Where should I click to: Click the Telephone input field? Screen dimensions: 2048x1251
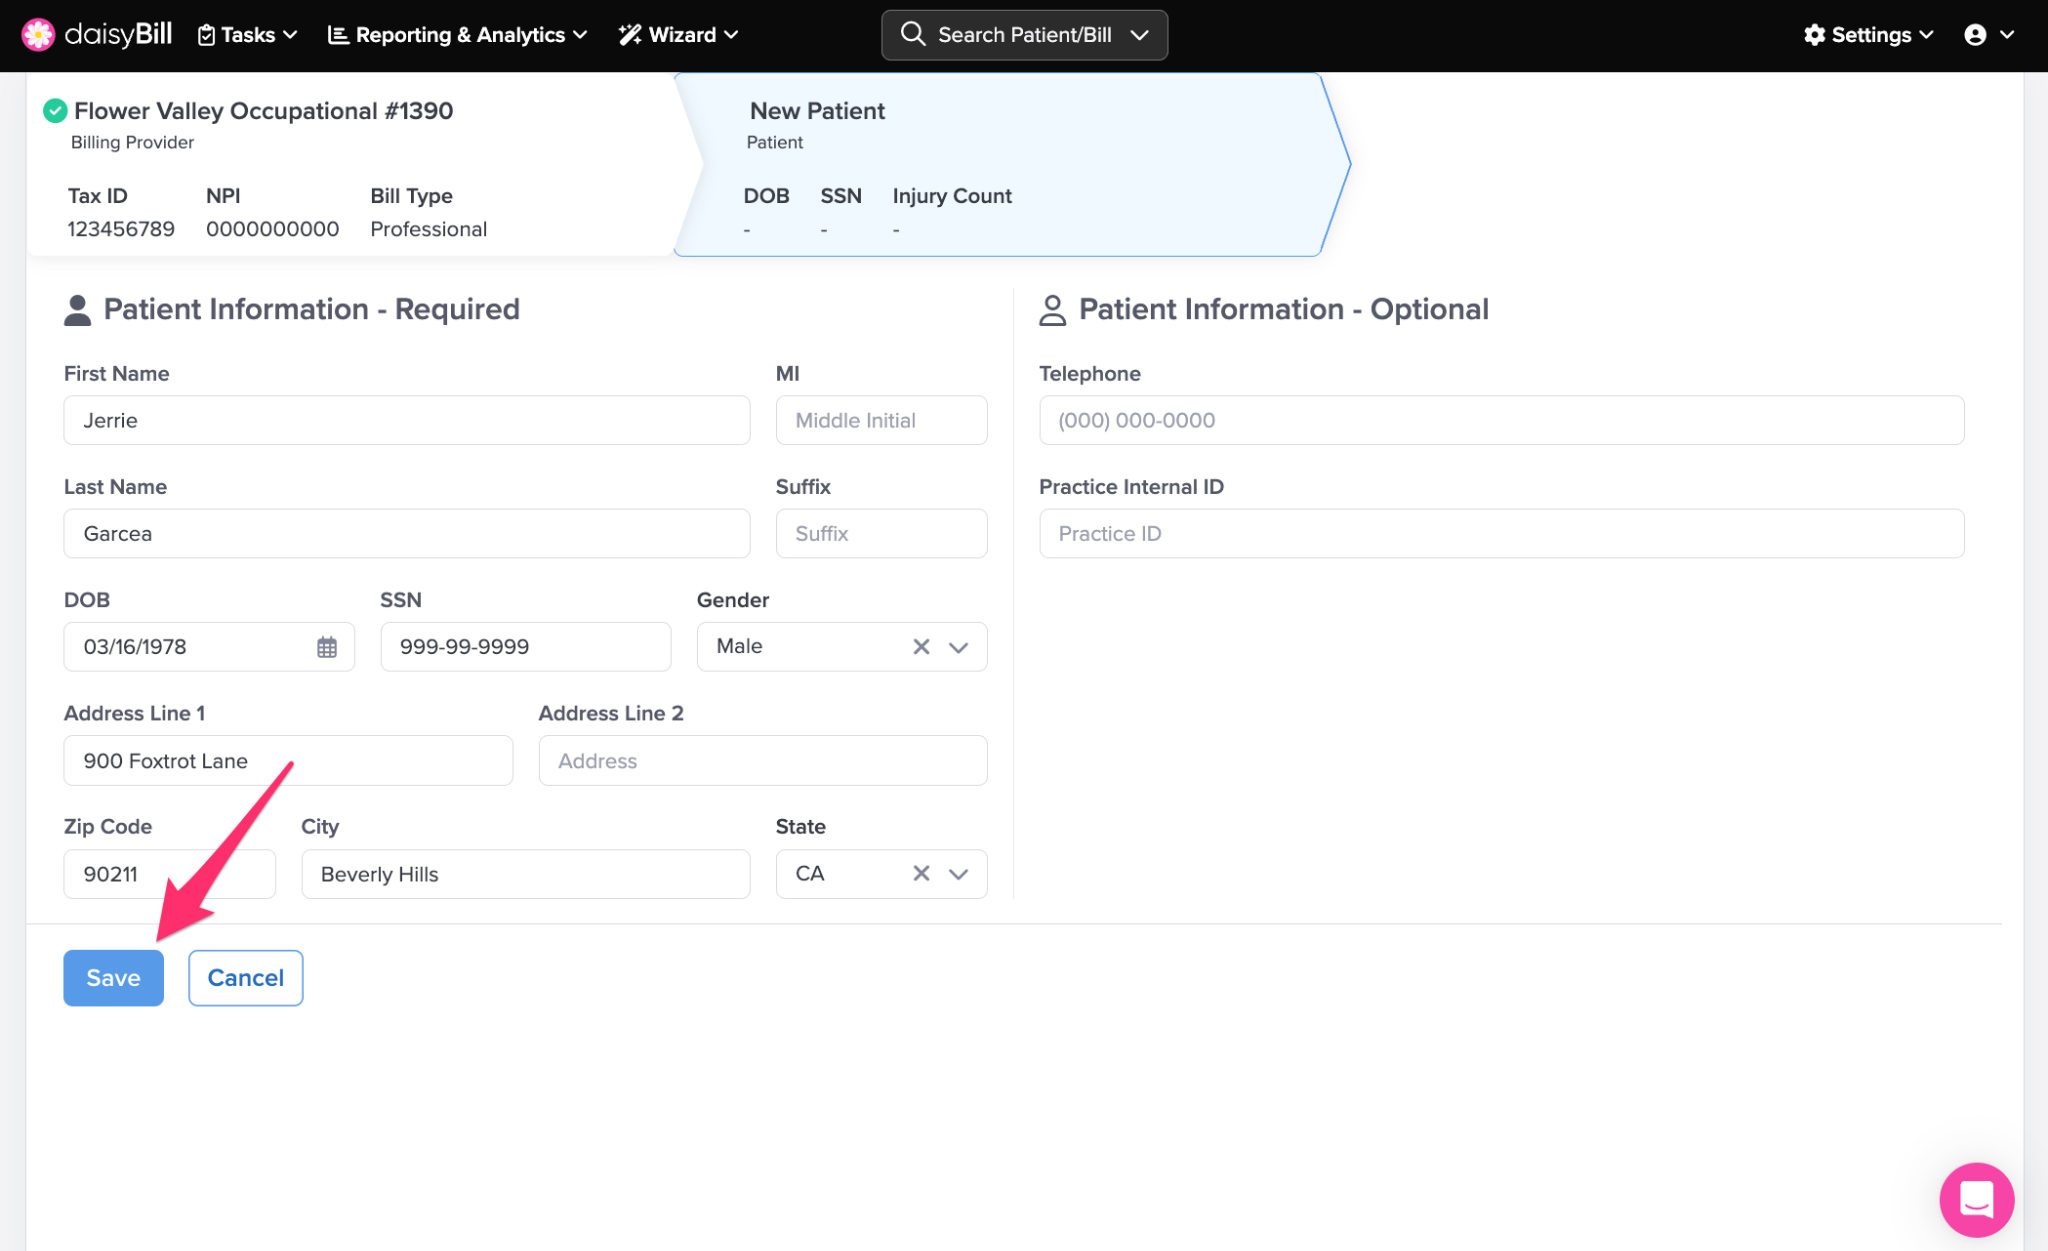(1500, 420)
